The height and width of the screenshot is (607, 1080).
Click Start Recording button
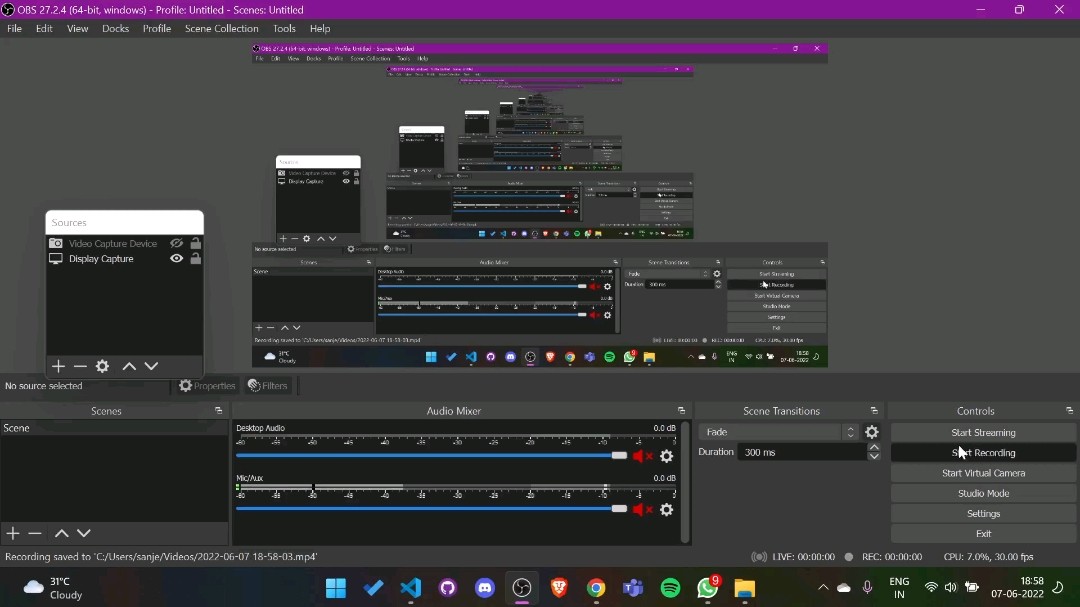(983, 453)
